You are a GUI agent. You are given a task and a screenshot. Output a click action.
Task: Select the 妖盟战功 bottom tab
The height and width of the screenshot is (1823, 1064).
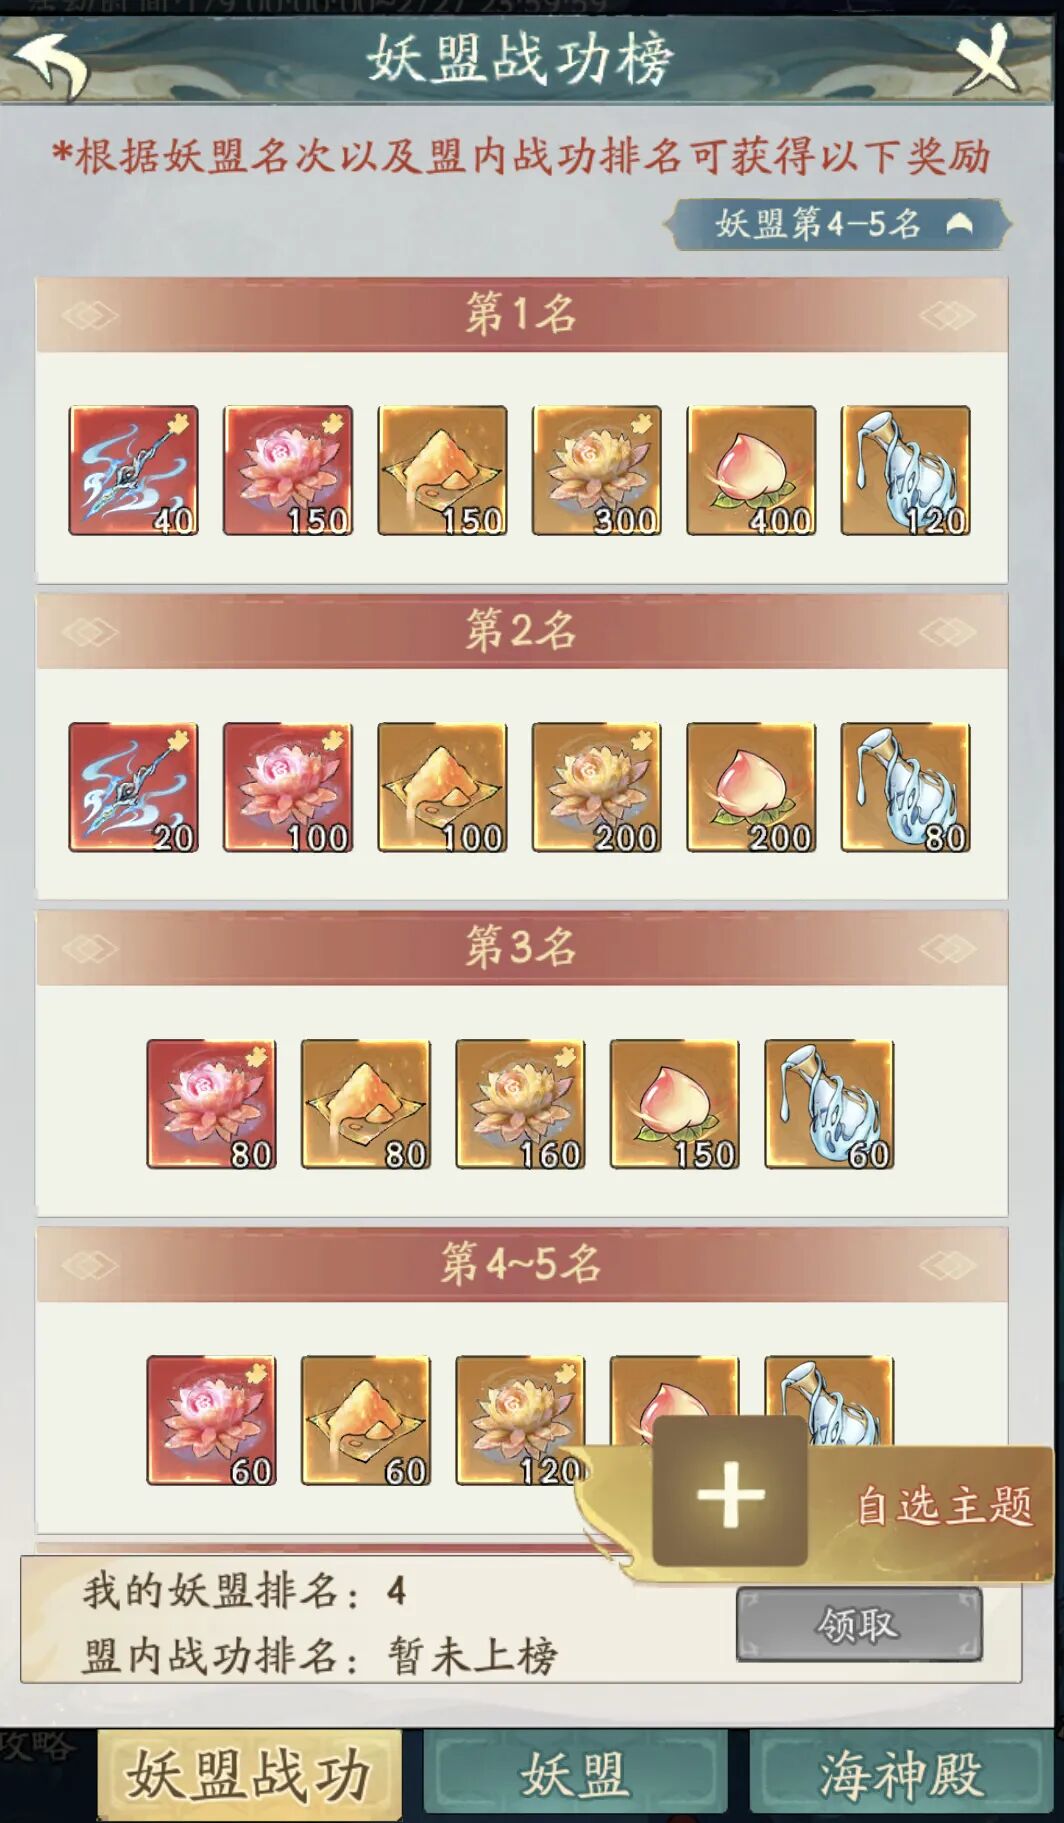coord(249,1774)
